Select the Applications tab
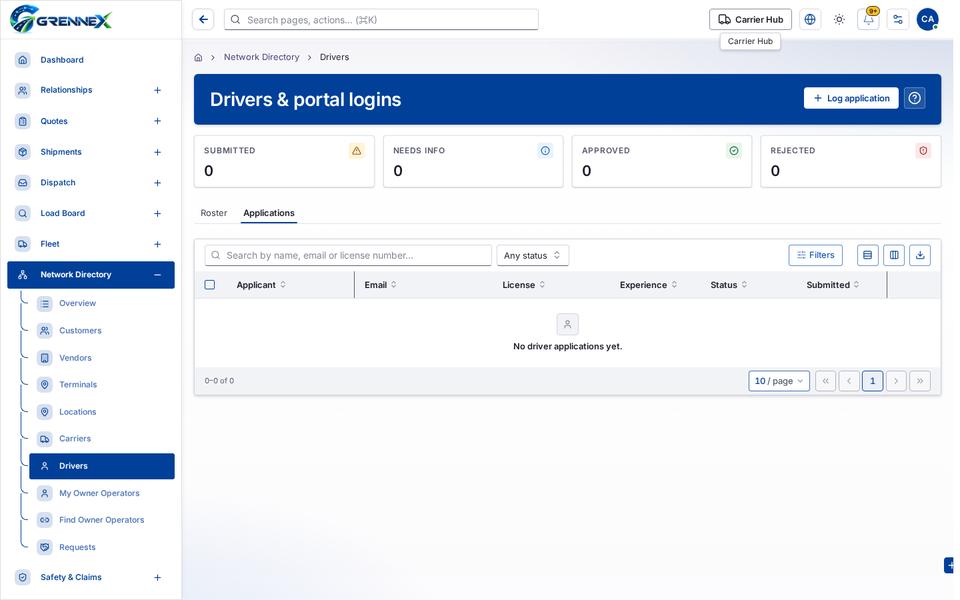 coord(269,213)
